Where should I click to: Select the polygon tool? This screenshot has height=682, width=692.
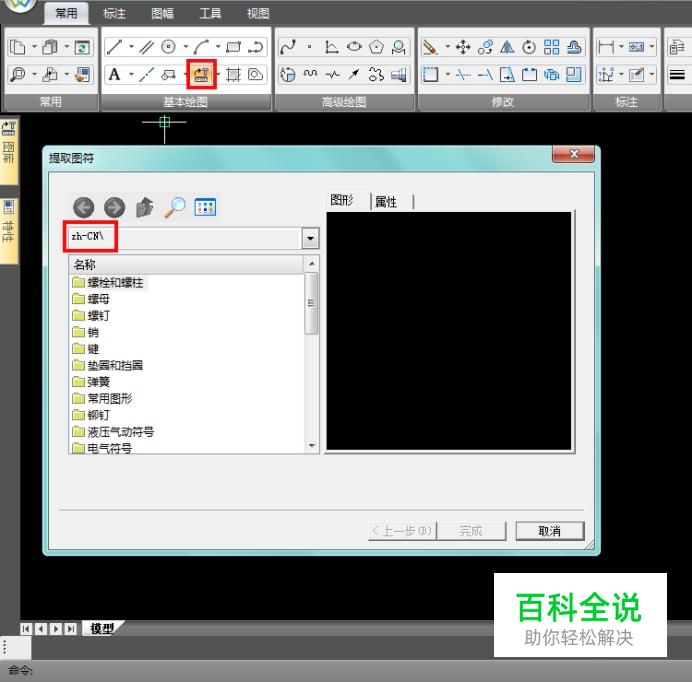[x=376, y=47]
